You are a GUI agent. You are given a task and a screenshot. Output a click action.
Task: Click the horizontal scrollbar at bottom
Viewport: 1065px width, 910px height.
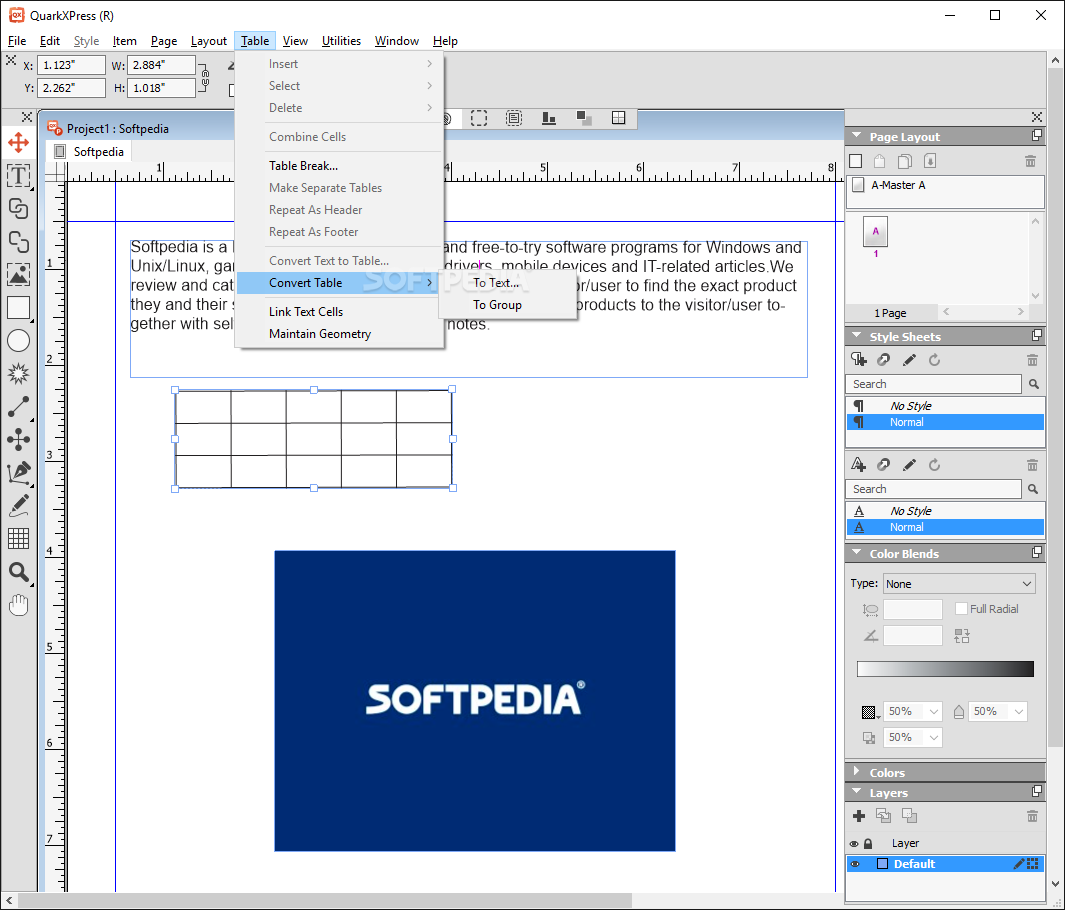click(x=326, y=900)
